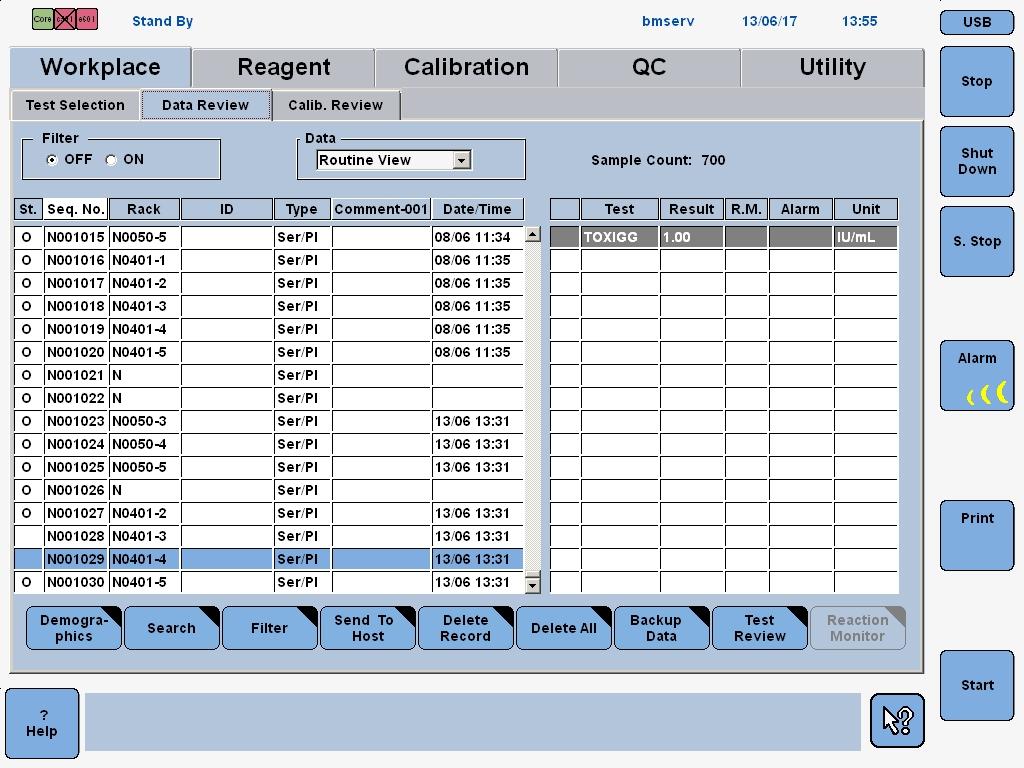The image size is (1024, 768).
Task: Click the IU/mL unit cell
Action: (x=866, y=237)
